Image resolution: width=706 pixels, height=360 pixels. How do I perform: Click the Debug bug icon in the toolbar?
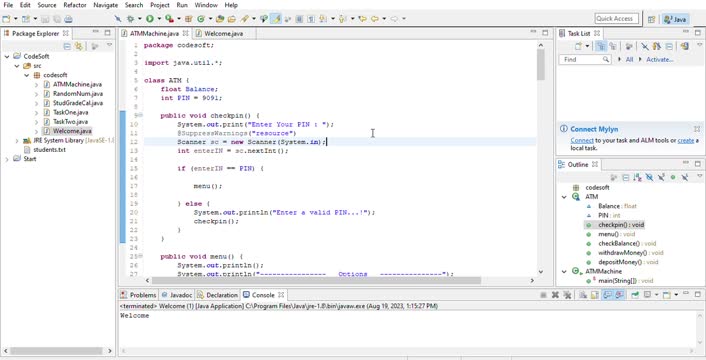coord(131,19)
